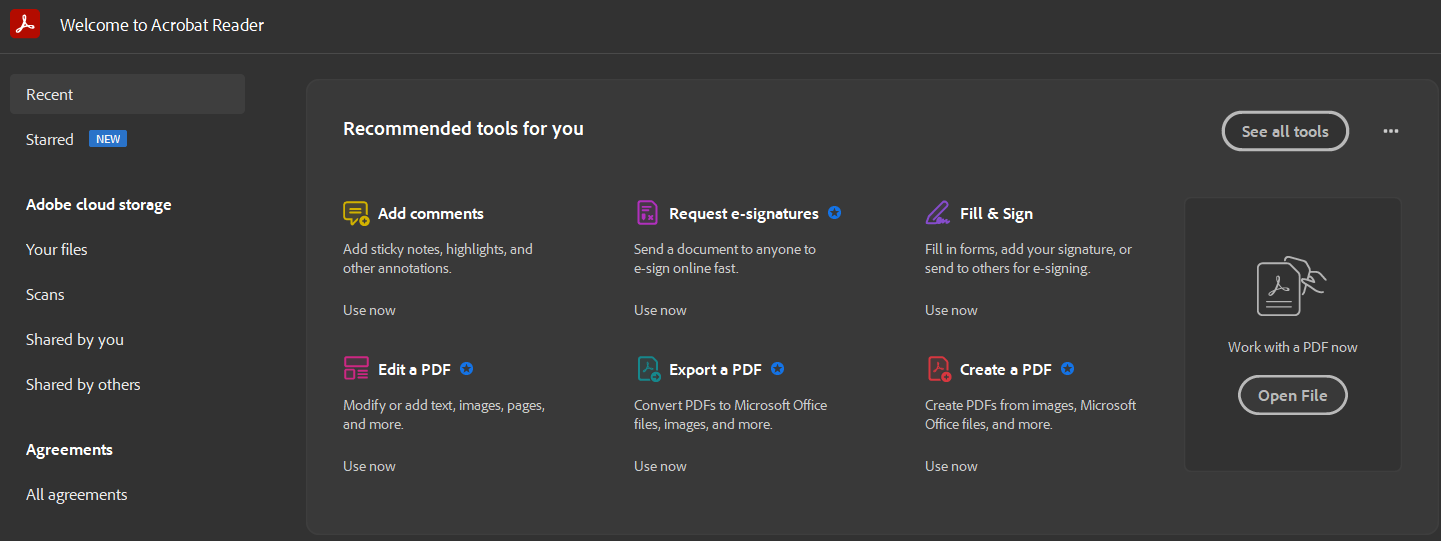Click the premium star badge beside Edit a PDF
The width and height of the screenshot is (1441, 541).
(x=467, y=369)
